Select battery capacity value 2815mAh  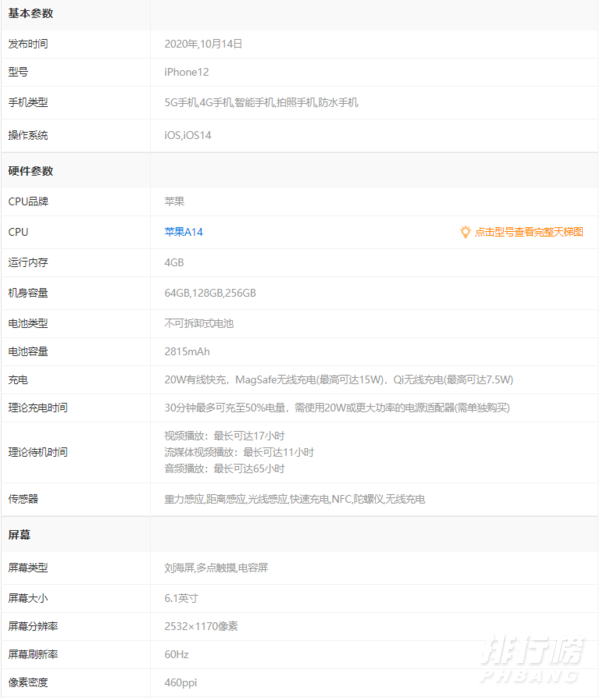[187, 352]
